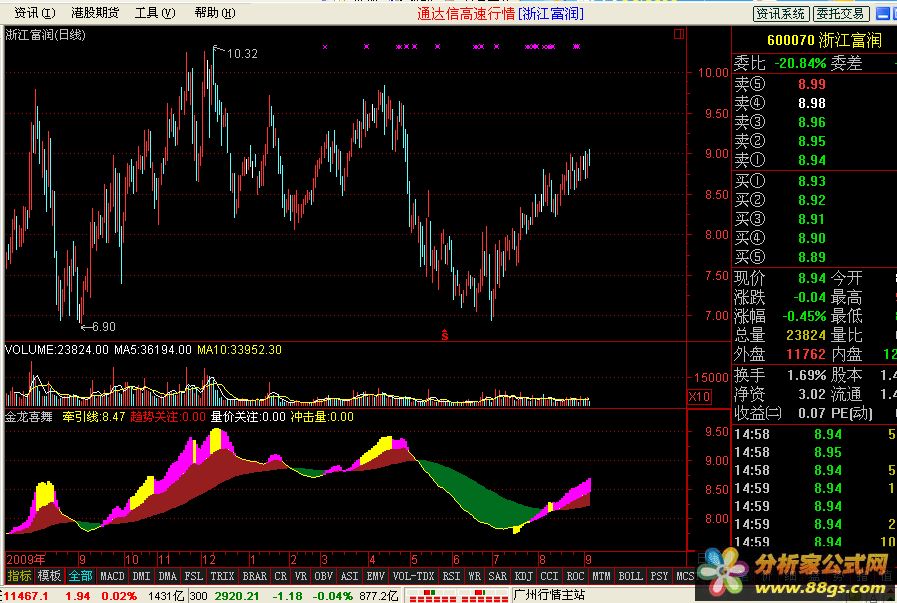Select the 全部 tab

[80, 576]
